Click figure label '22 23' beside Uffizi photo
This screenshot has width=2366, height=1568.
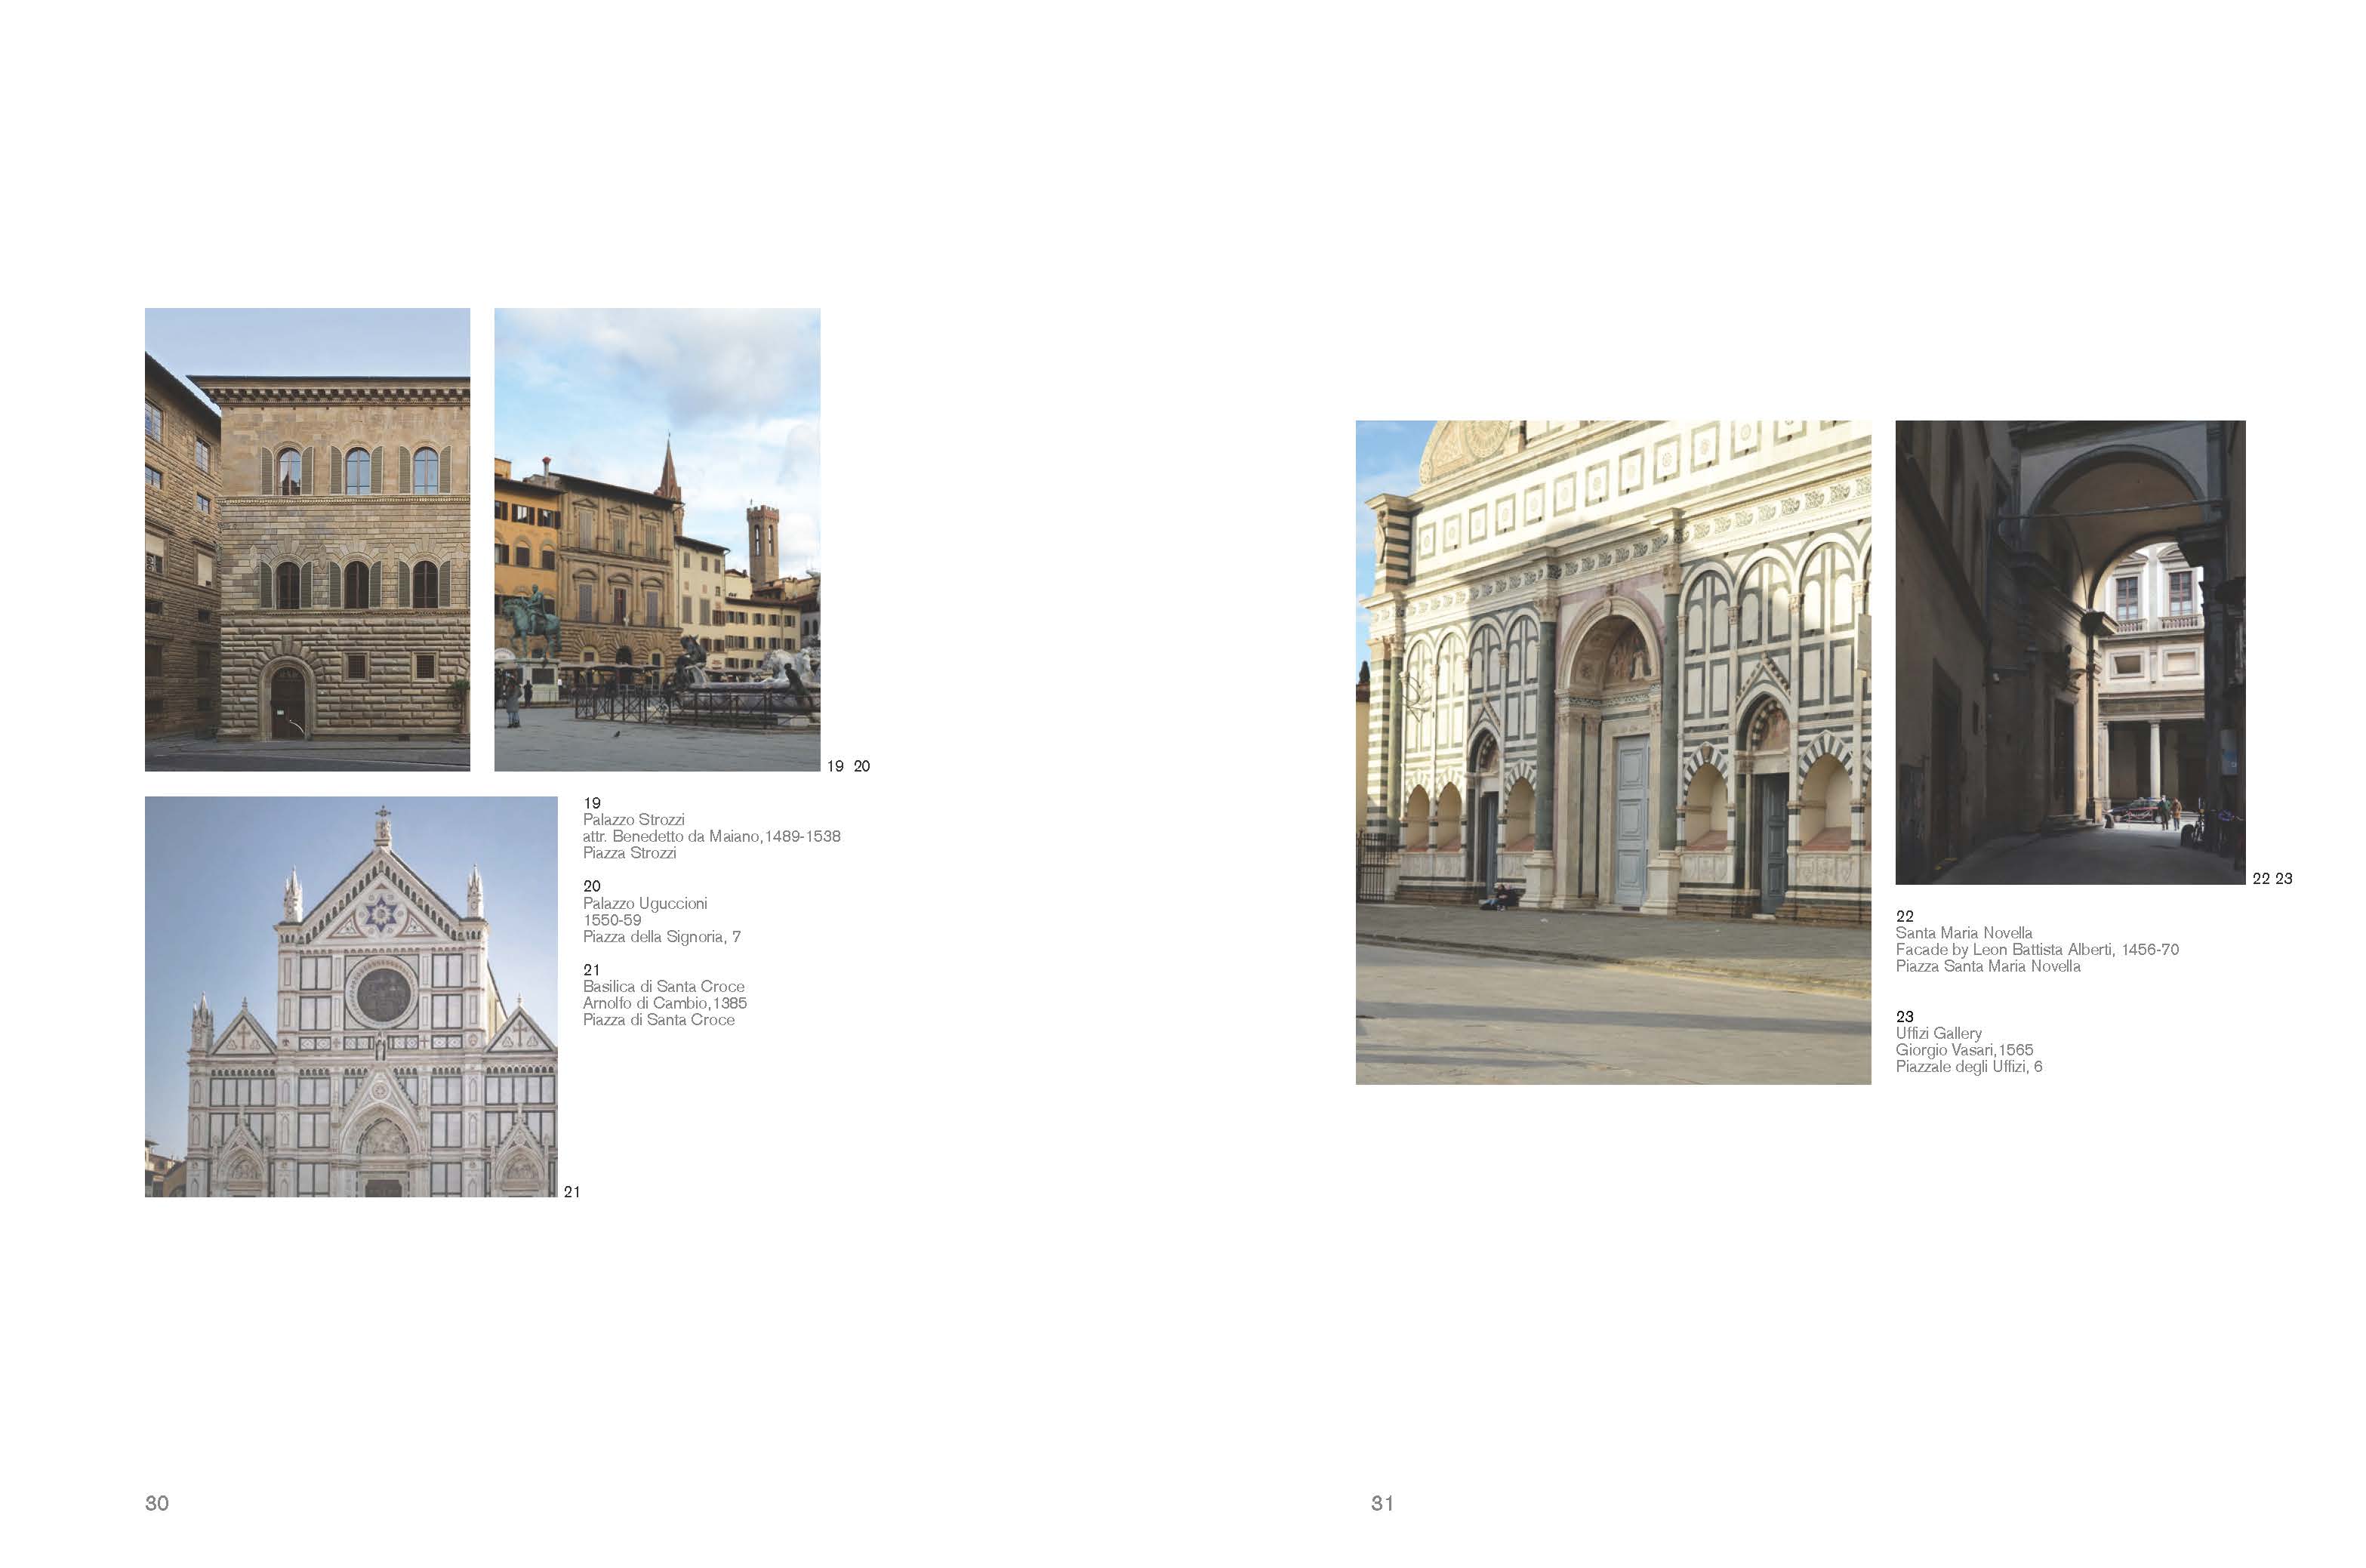click(x=2272, y=879)
